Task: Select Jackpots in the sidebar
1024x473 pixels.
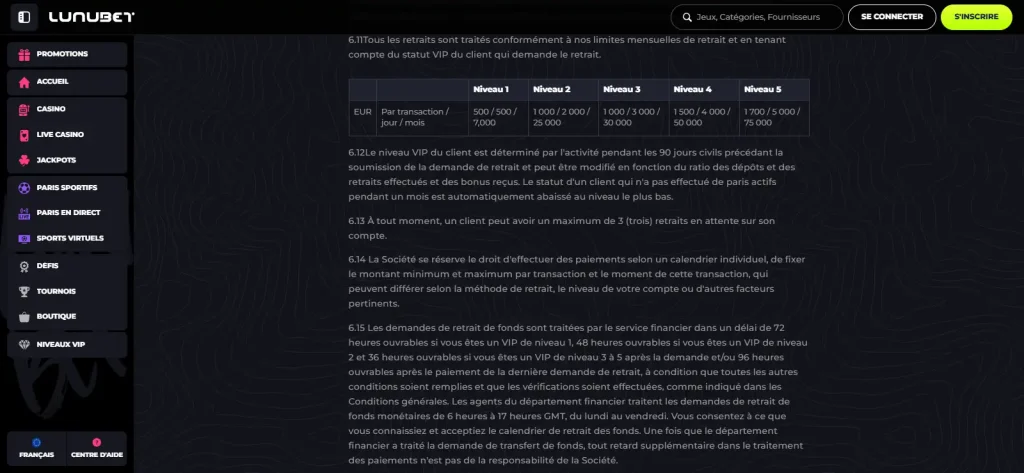Action: [67, 160]
